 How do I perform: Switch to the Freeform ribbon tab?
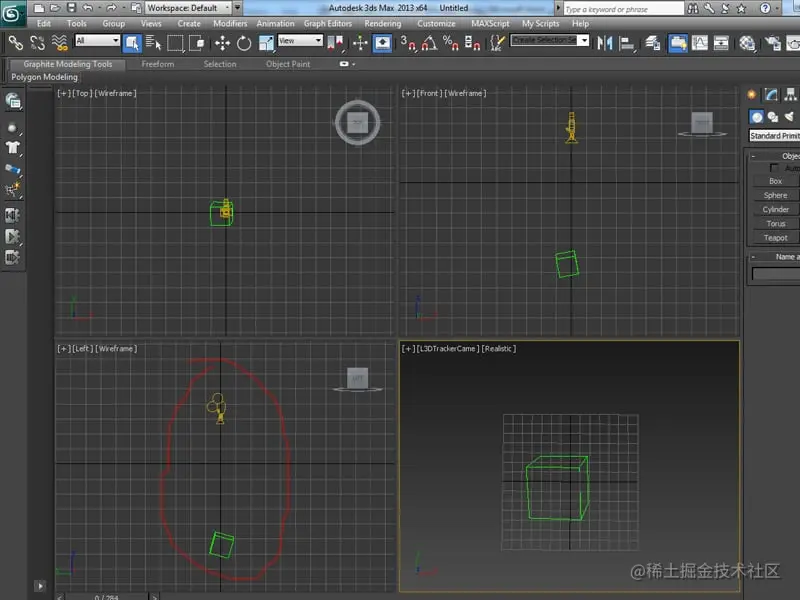point(158,64)
